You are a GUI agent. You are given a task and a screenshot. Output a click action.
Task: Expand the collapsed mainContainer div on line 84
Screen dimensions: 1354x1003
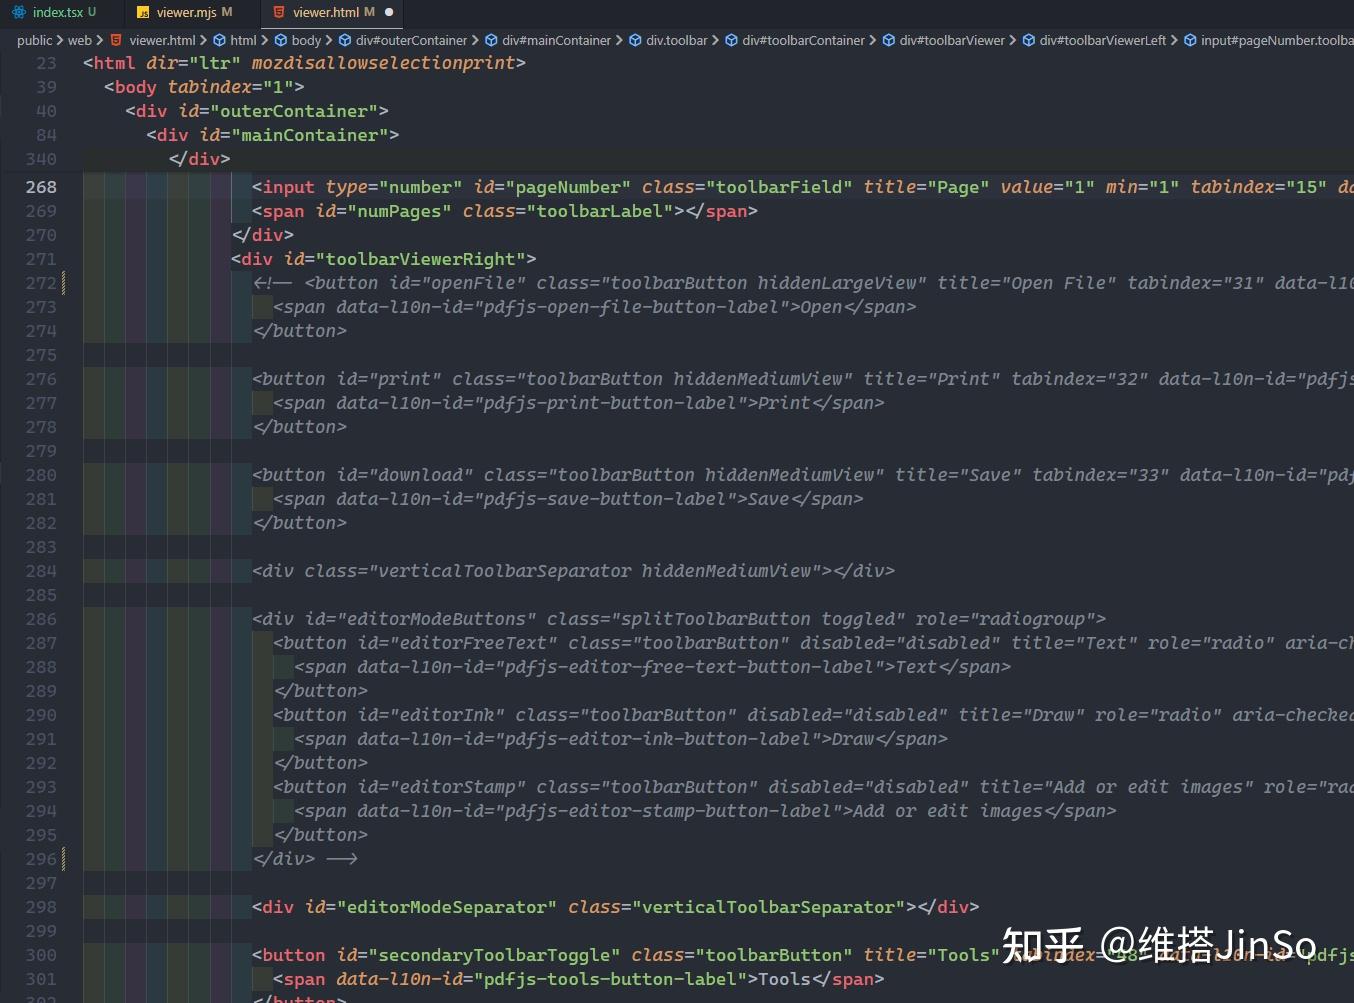point(69,135)
